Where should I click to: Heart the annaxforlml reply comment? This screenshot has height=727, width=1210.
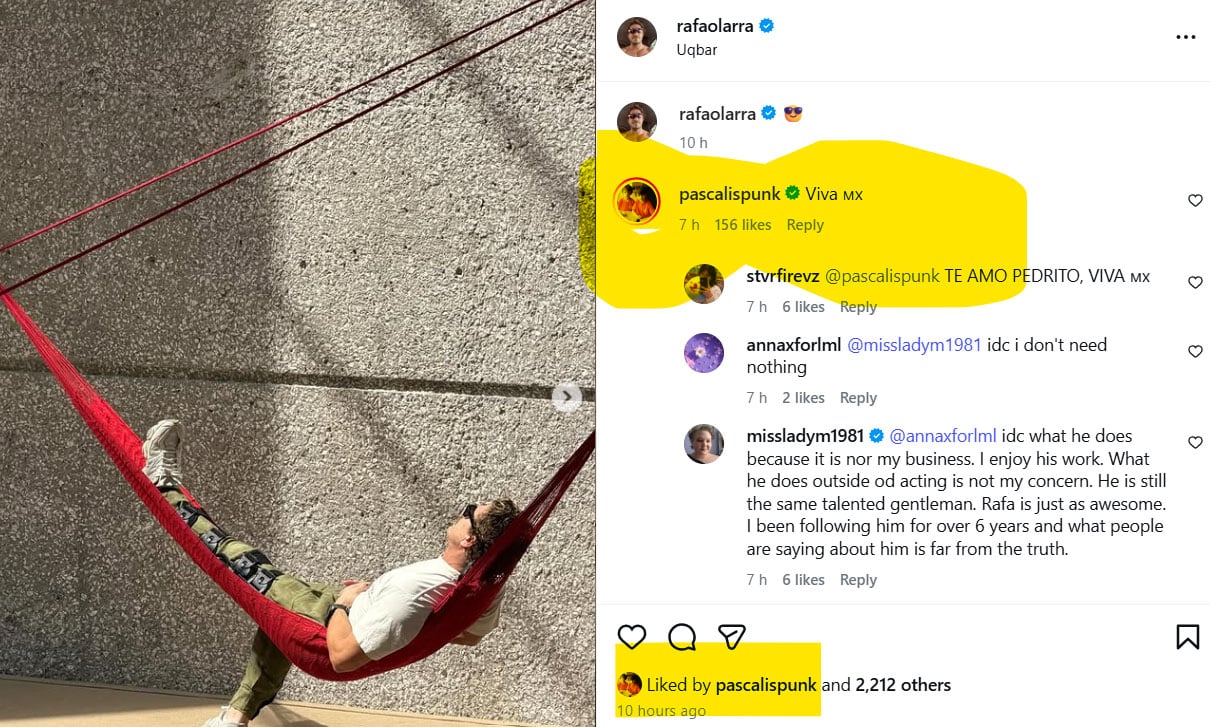tap(1195, 351)
